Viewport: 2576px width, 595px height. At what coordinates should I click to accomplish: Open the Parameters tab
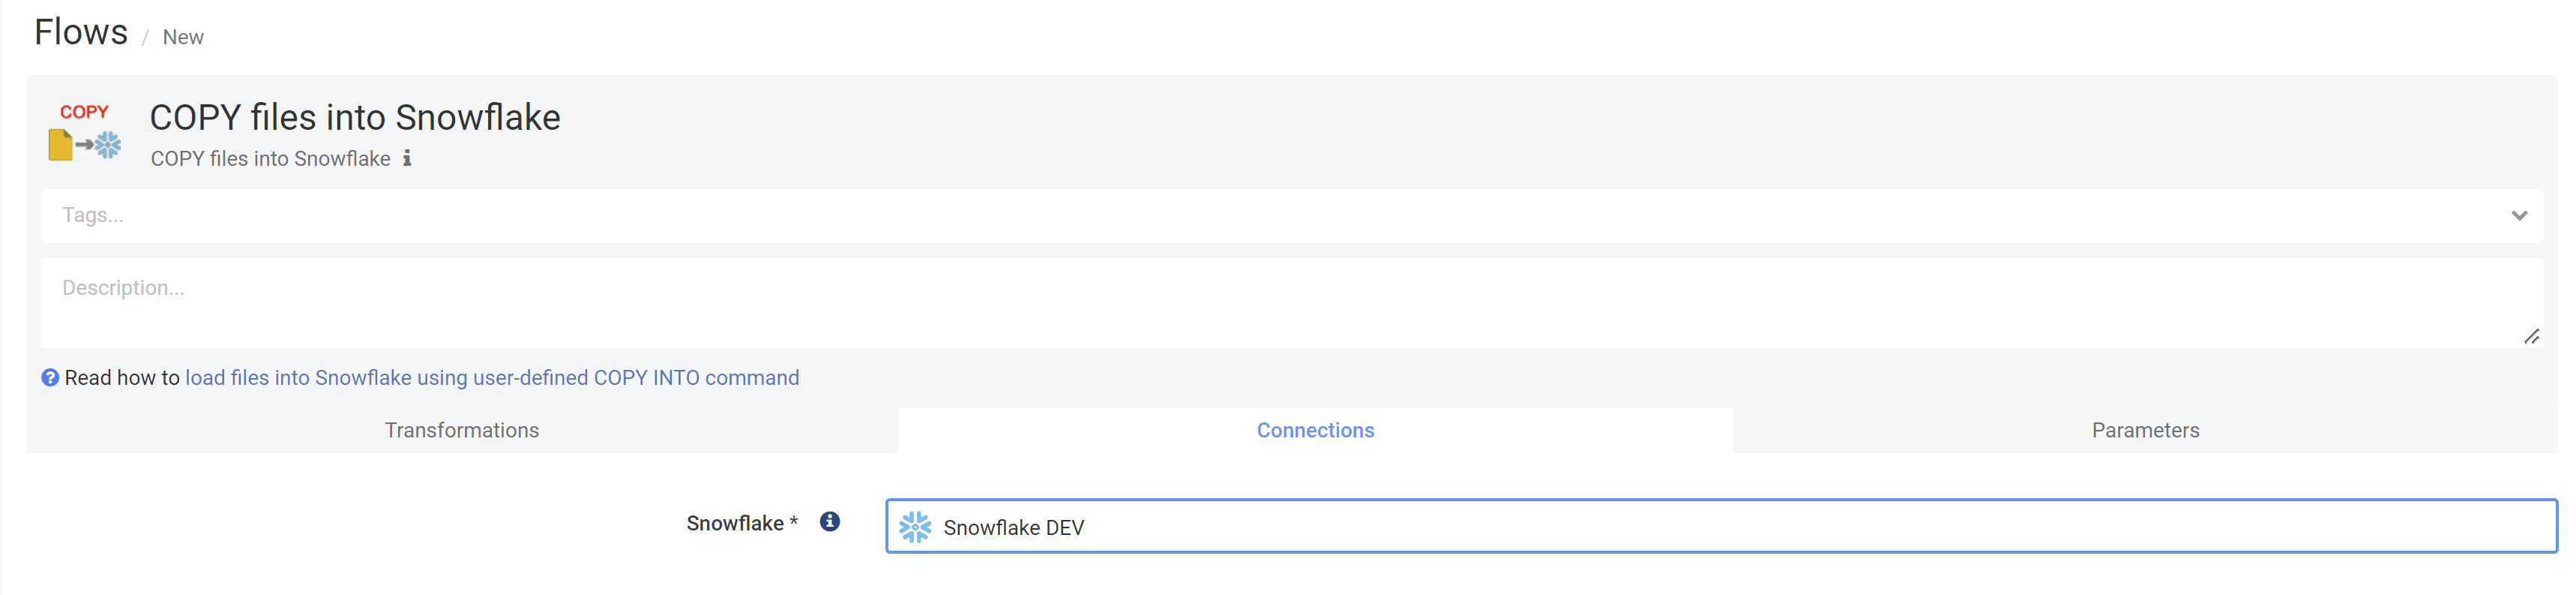pyautogui.click(x=2145, y=430)
